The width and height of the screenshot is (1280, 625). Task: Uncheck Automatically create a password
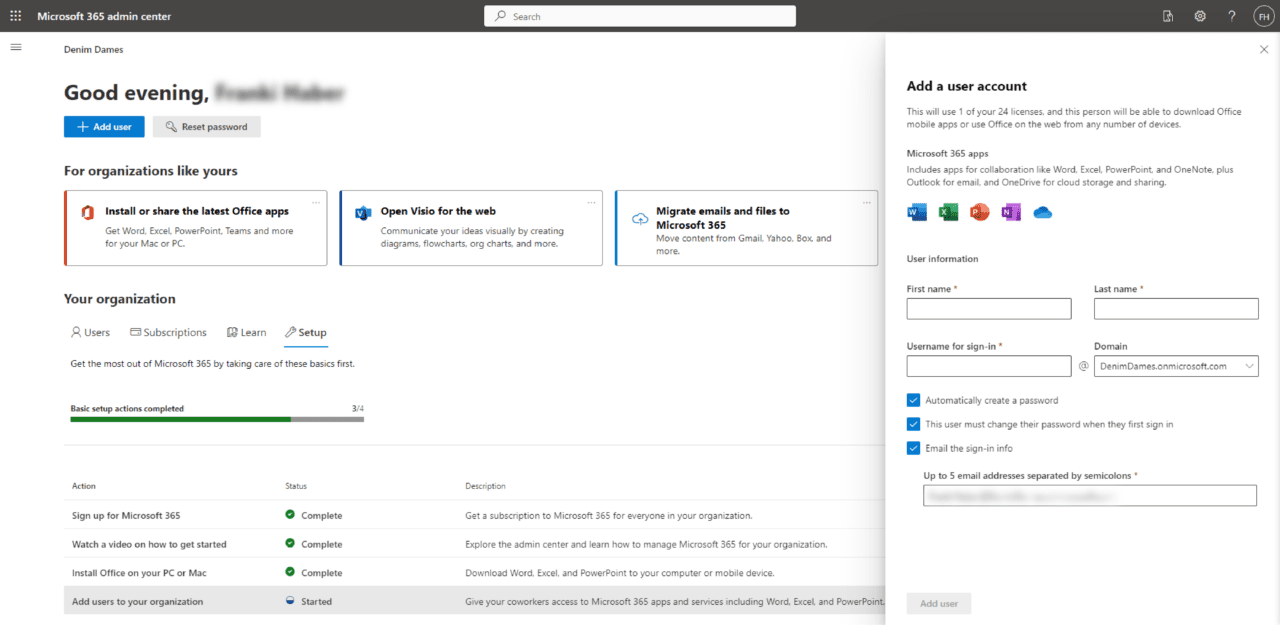[913, 399]
